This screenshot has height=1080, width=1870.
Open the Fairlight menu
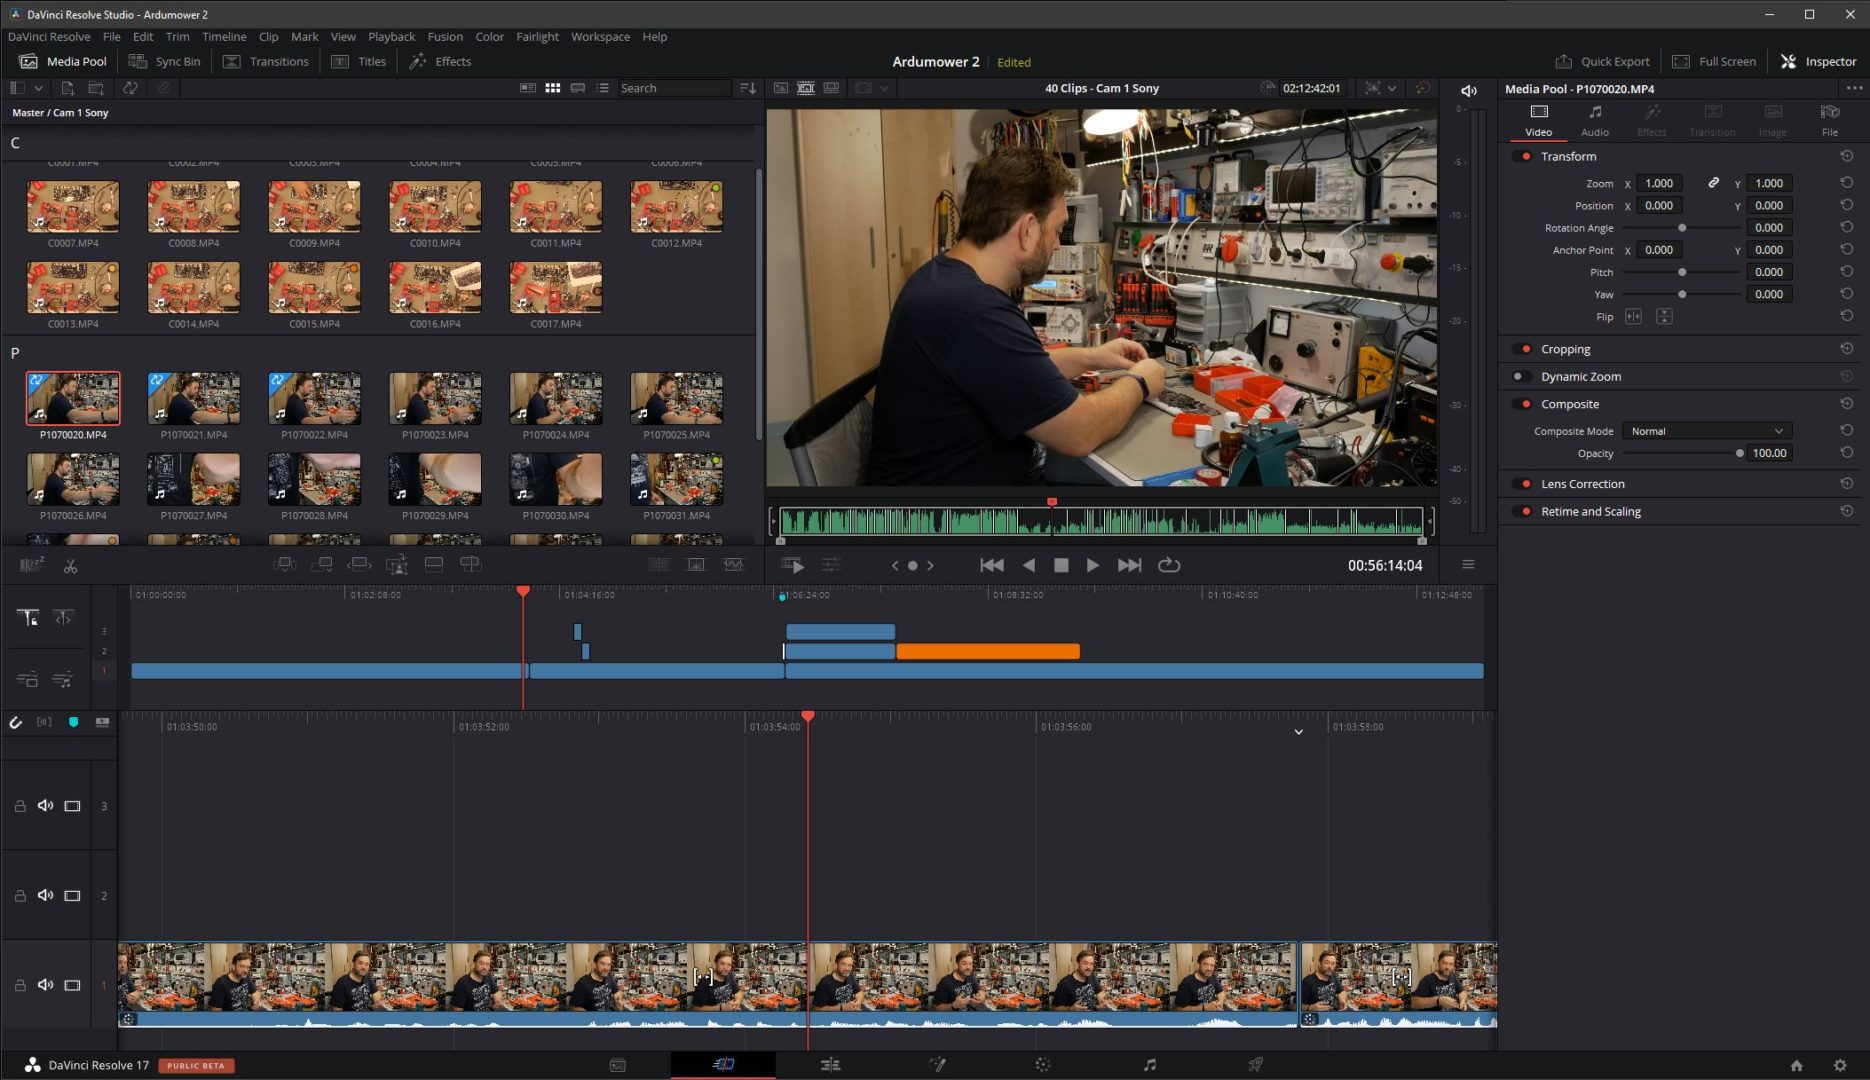(537, 37)
